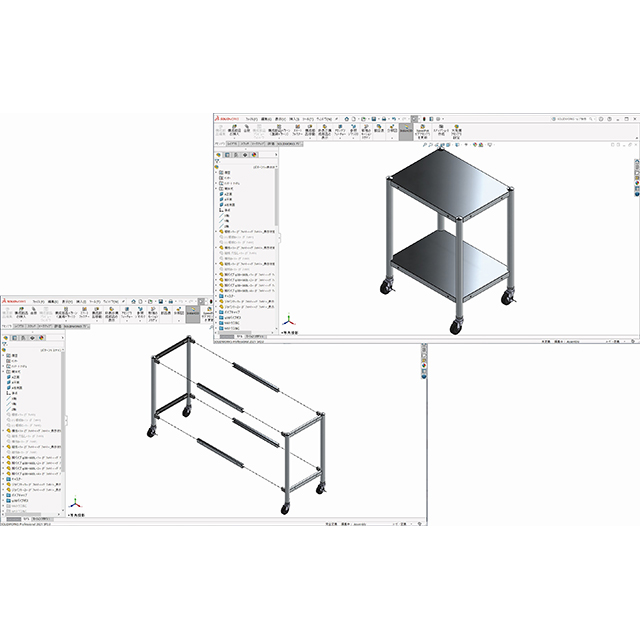
Task: Click the Rebuild traffic-light icon in the assembled cart window
Action: (424, 119)
